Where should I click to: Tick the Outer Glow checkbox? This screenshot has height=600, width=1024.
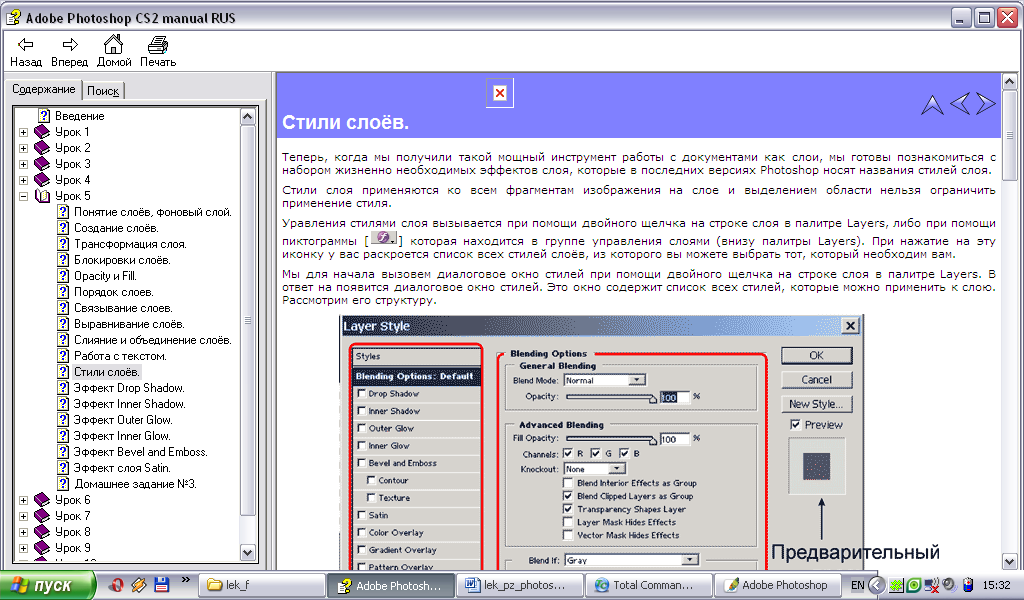(361, 428)
